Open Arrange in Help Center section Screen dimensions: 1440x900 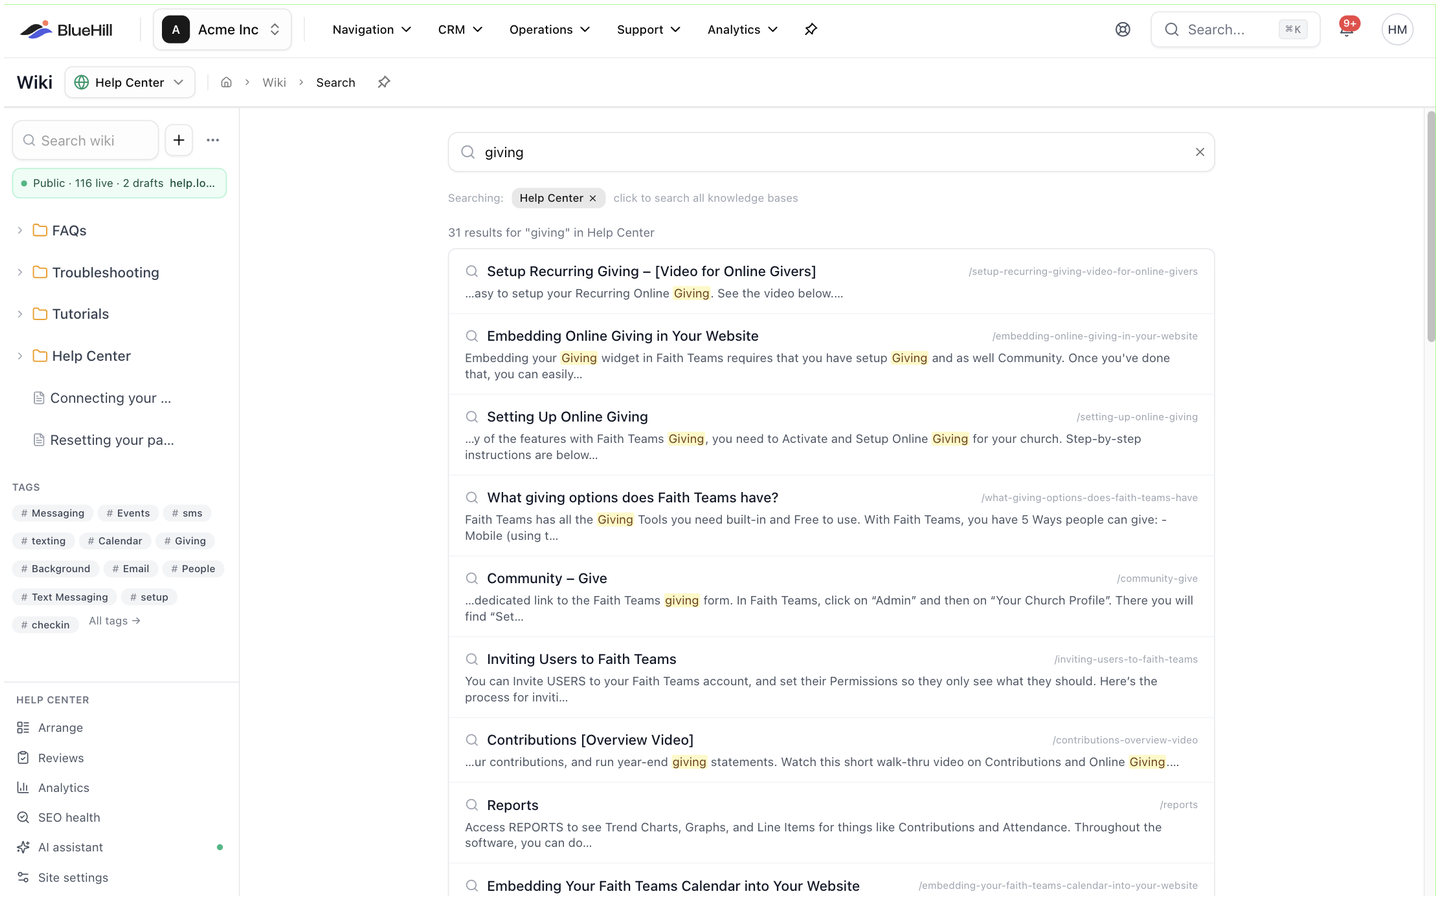pos(60,728)
